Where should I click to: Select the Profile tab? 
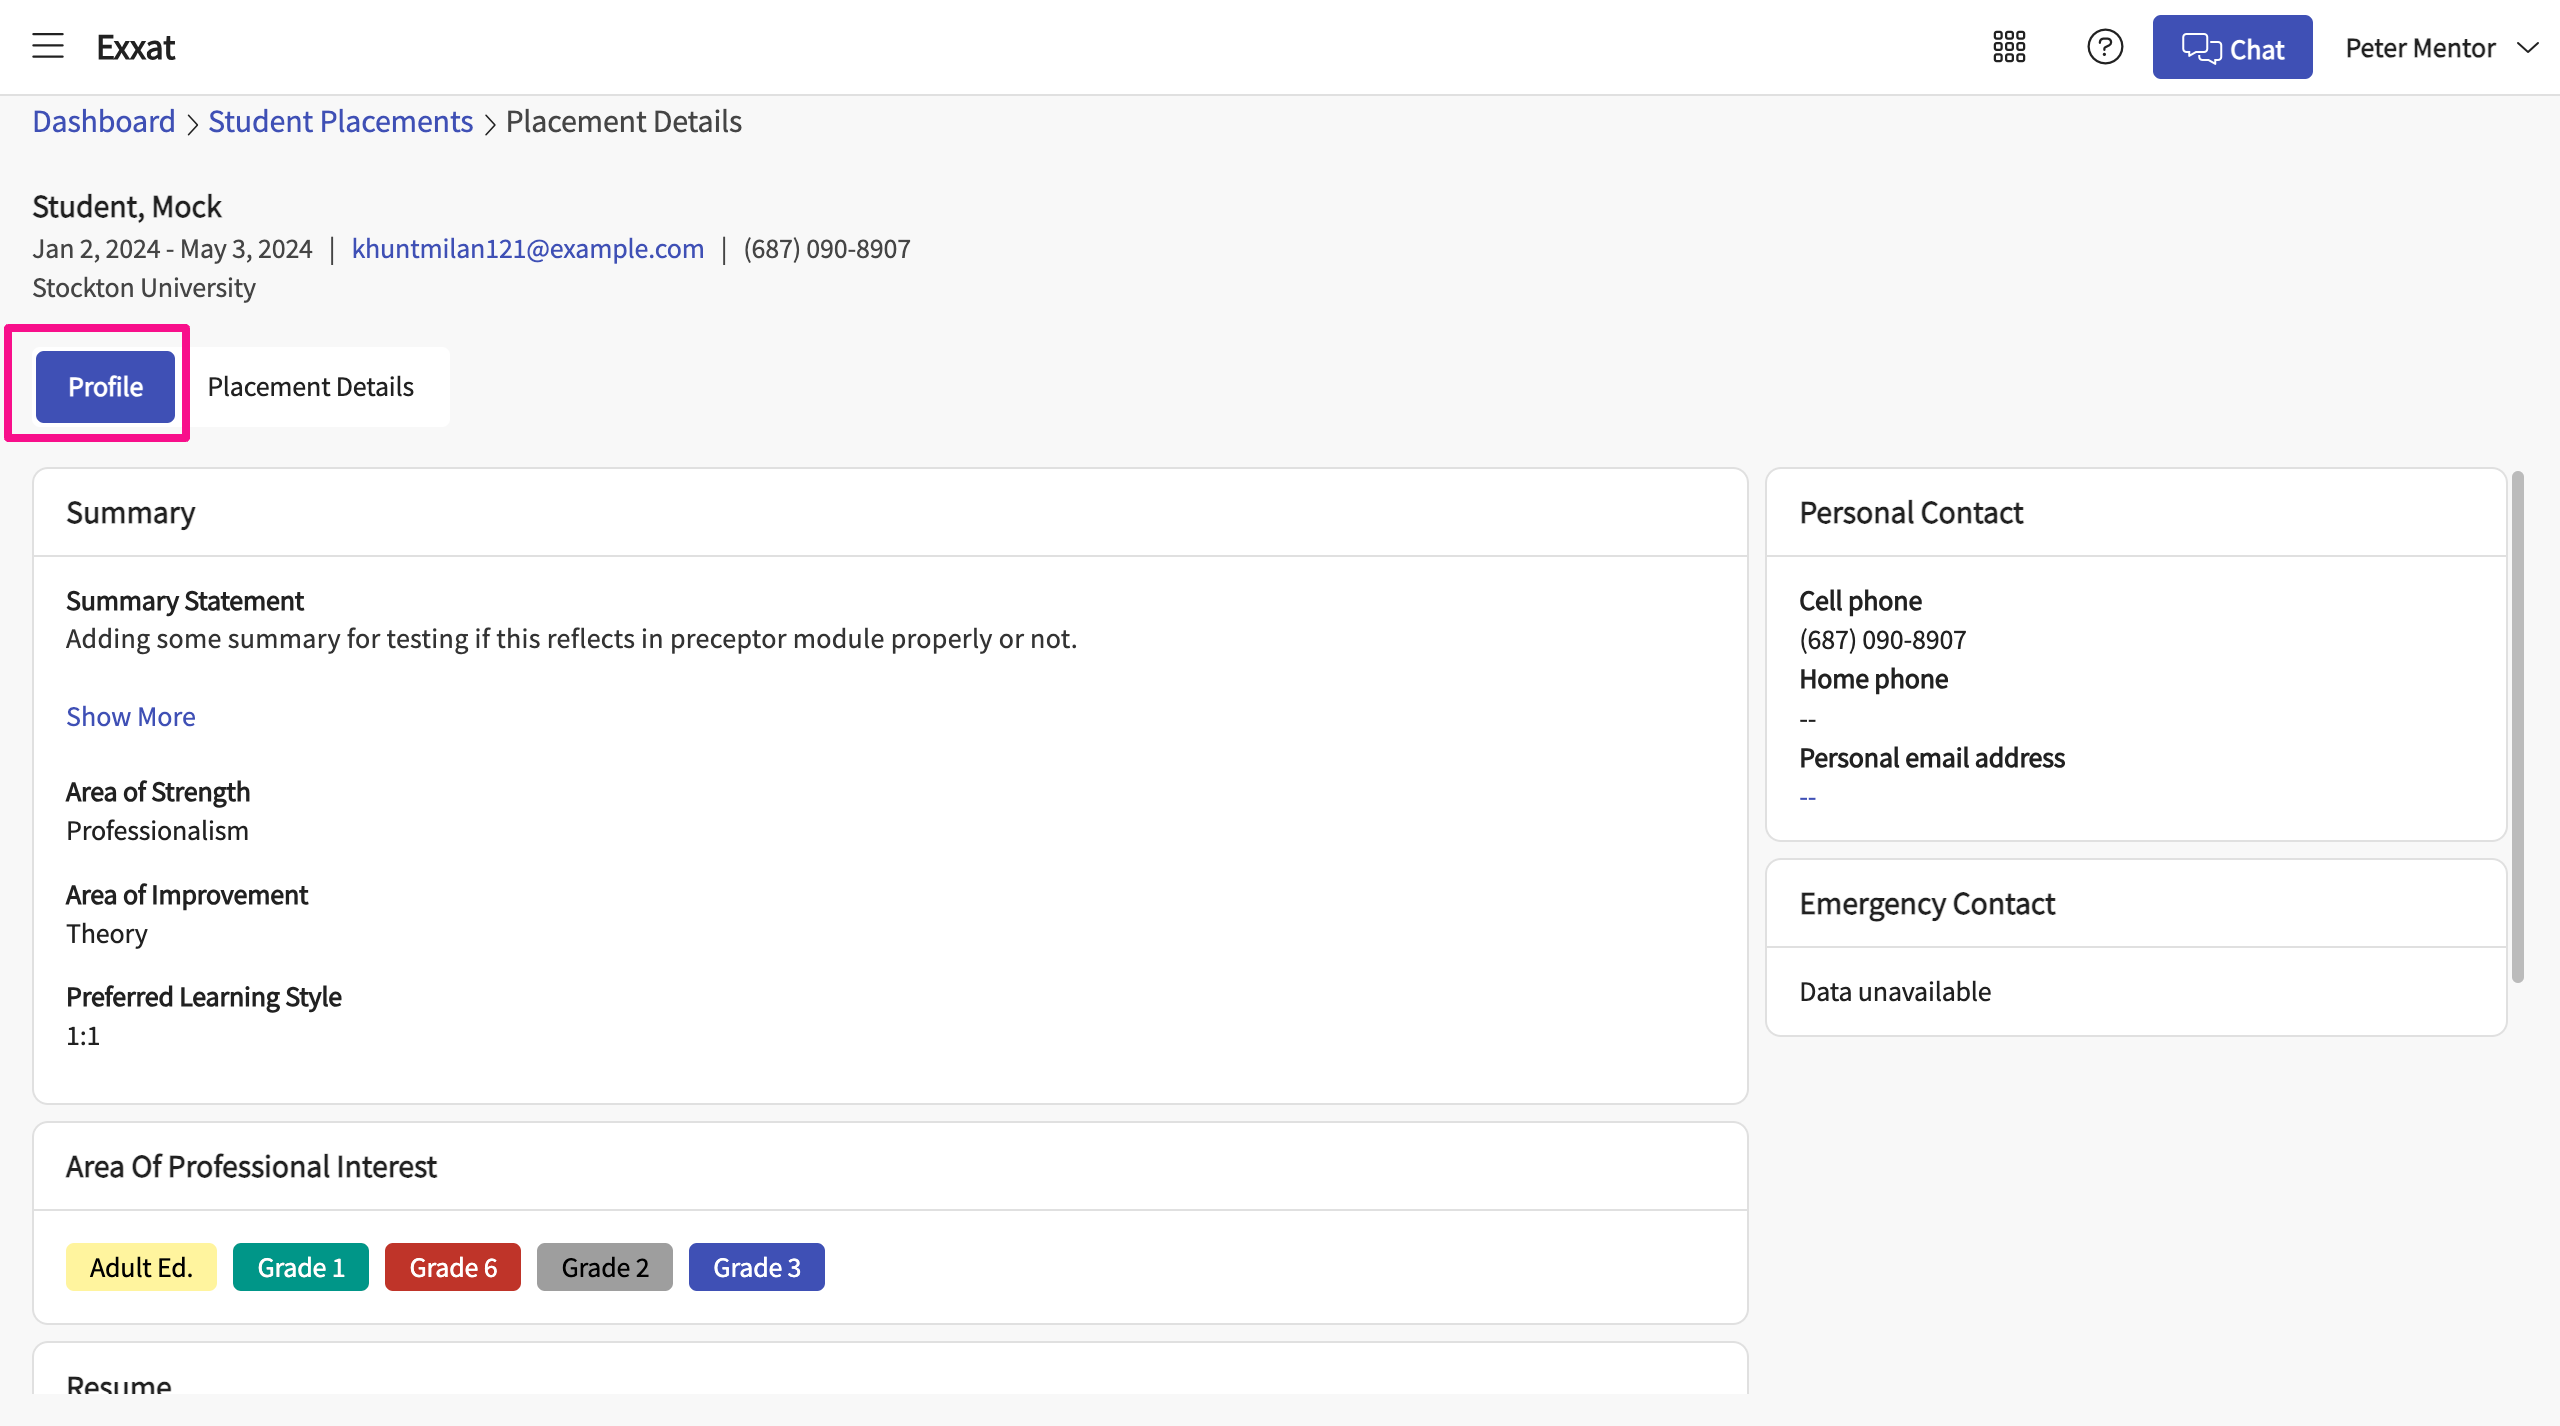click(x=105, y=387)
